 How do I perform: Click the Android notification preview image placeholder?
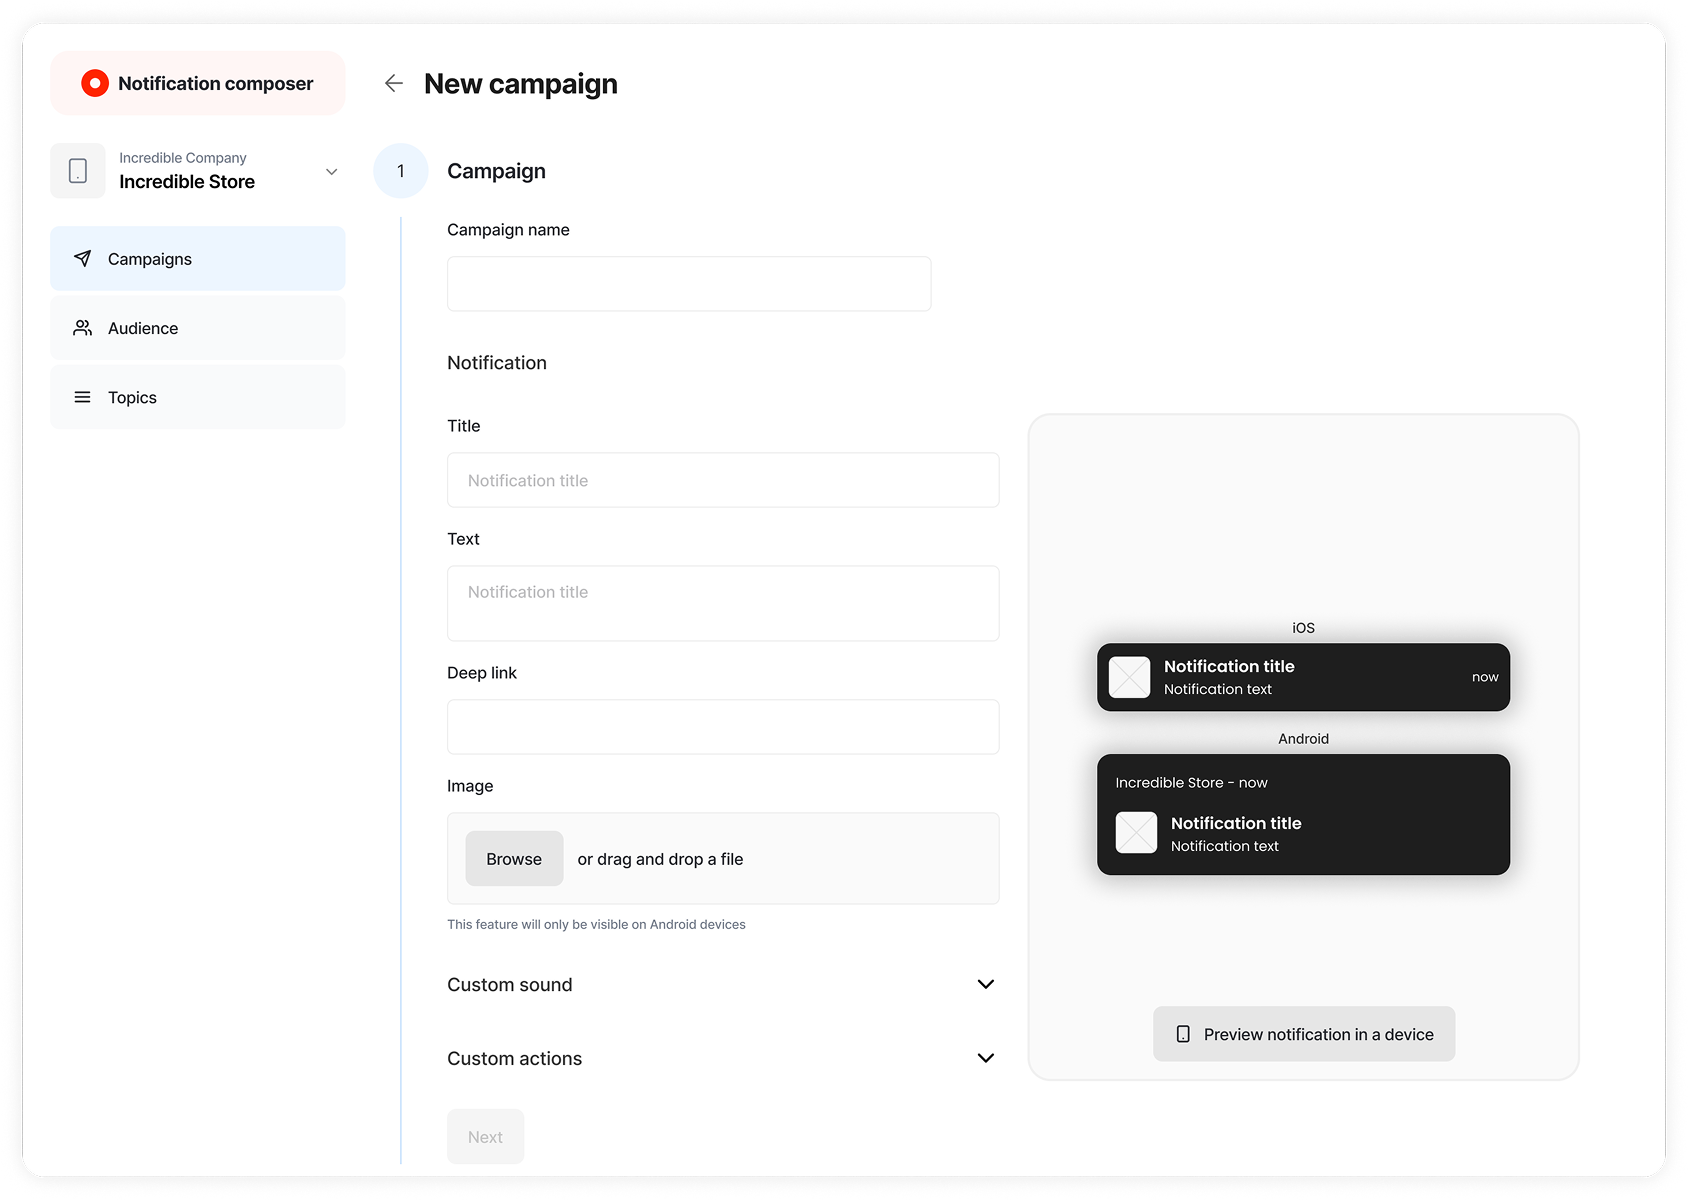[x=1136, y=833]
